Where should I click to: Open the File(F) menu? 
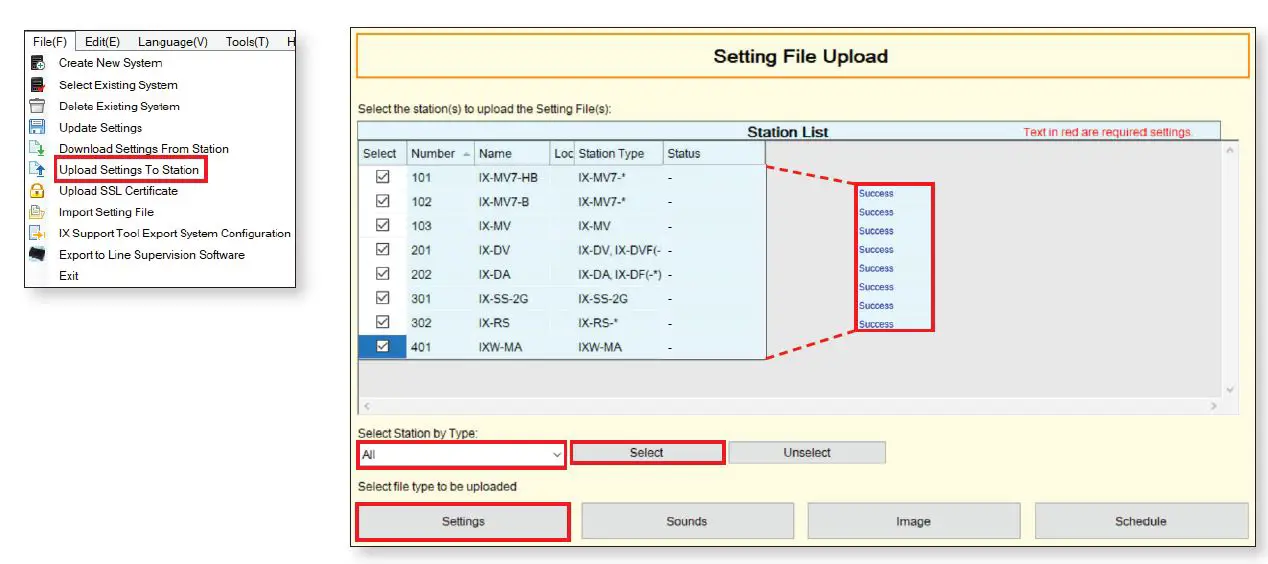(x=49, y=42)
